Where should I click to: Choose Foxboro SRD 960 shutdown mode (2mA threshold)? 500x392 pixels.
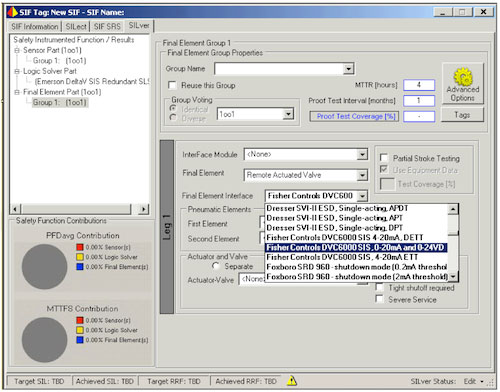(356, 277)
